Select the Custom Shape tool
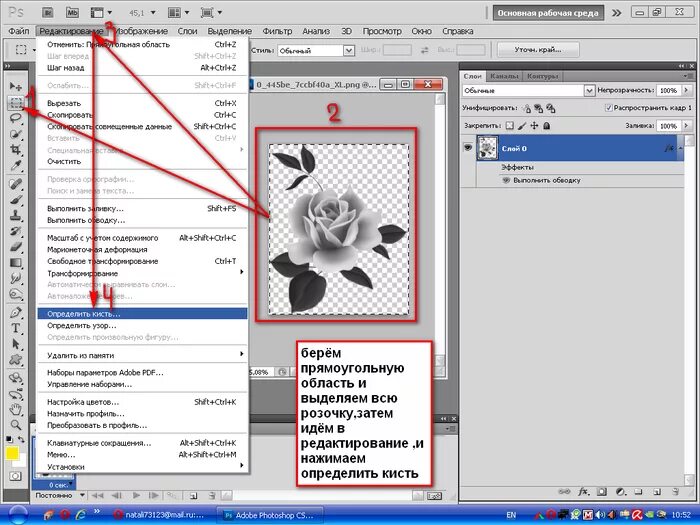 pyautogui.click(x=16, y=359)
